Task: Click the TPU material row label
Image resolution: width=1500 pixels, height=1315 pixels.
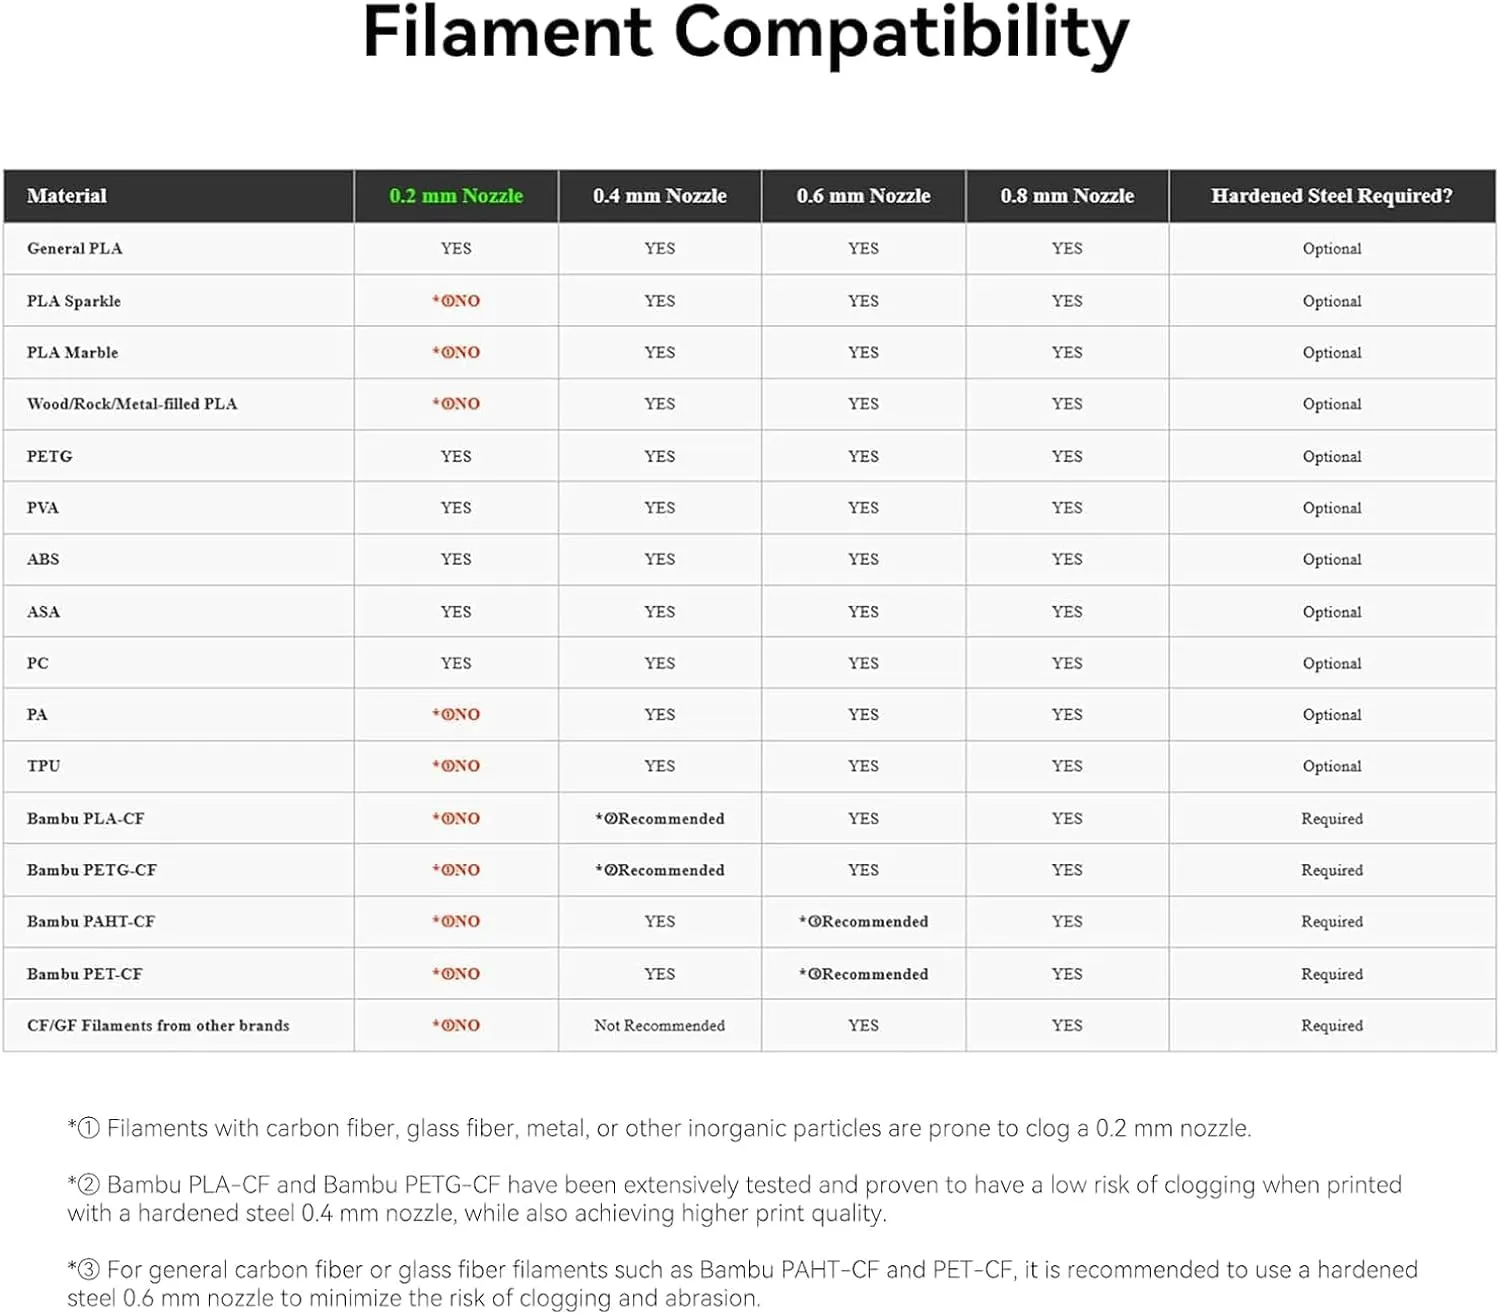Action: pos(44,766)
